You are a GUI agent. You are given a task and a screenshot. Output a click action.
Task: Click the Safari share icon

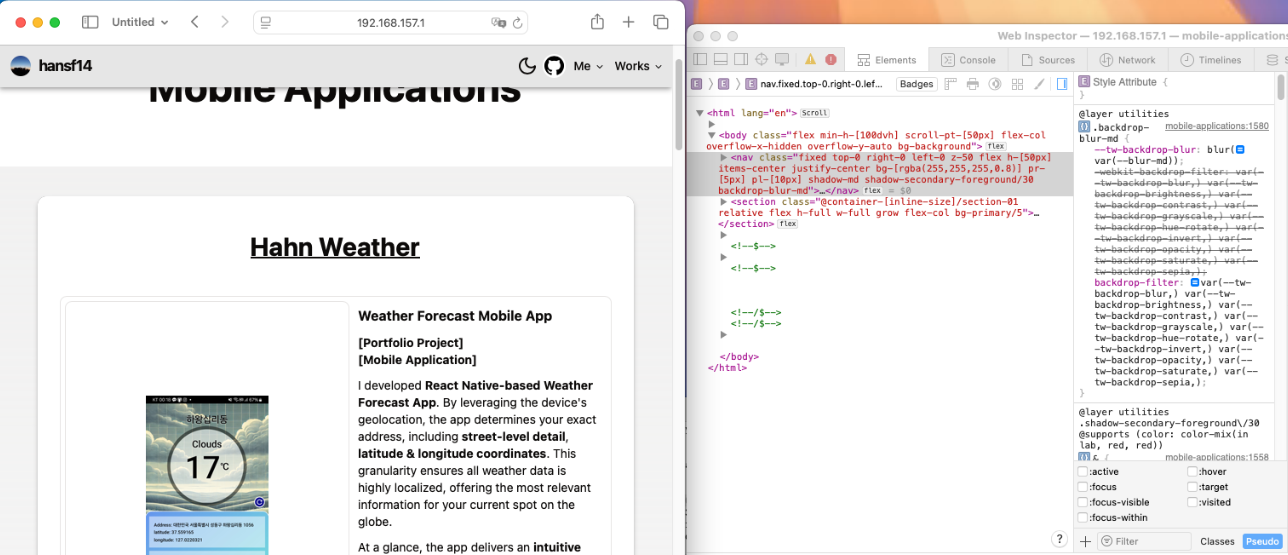click(597, 22)
